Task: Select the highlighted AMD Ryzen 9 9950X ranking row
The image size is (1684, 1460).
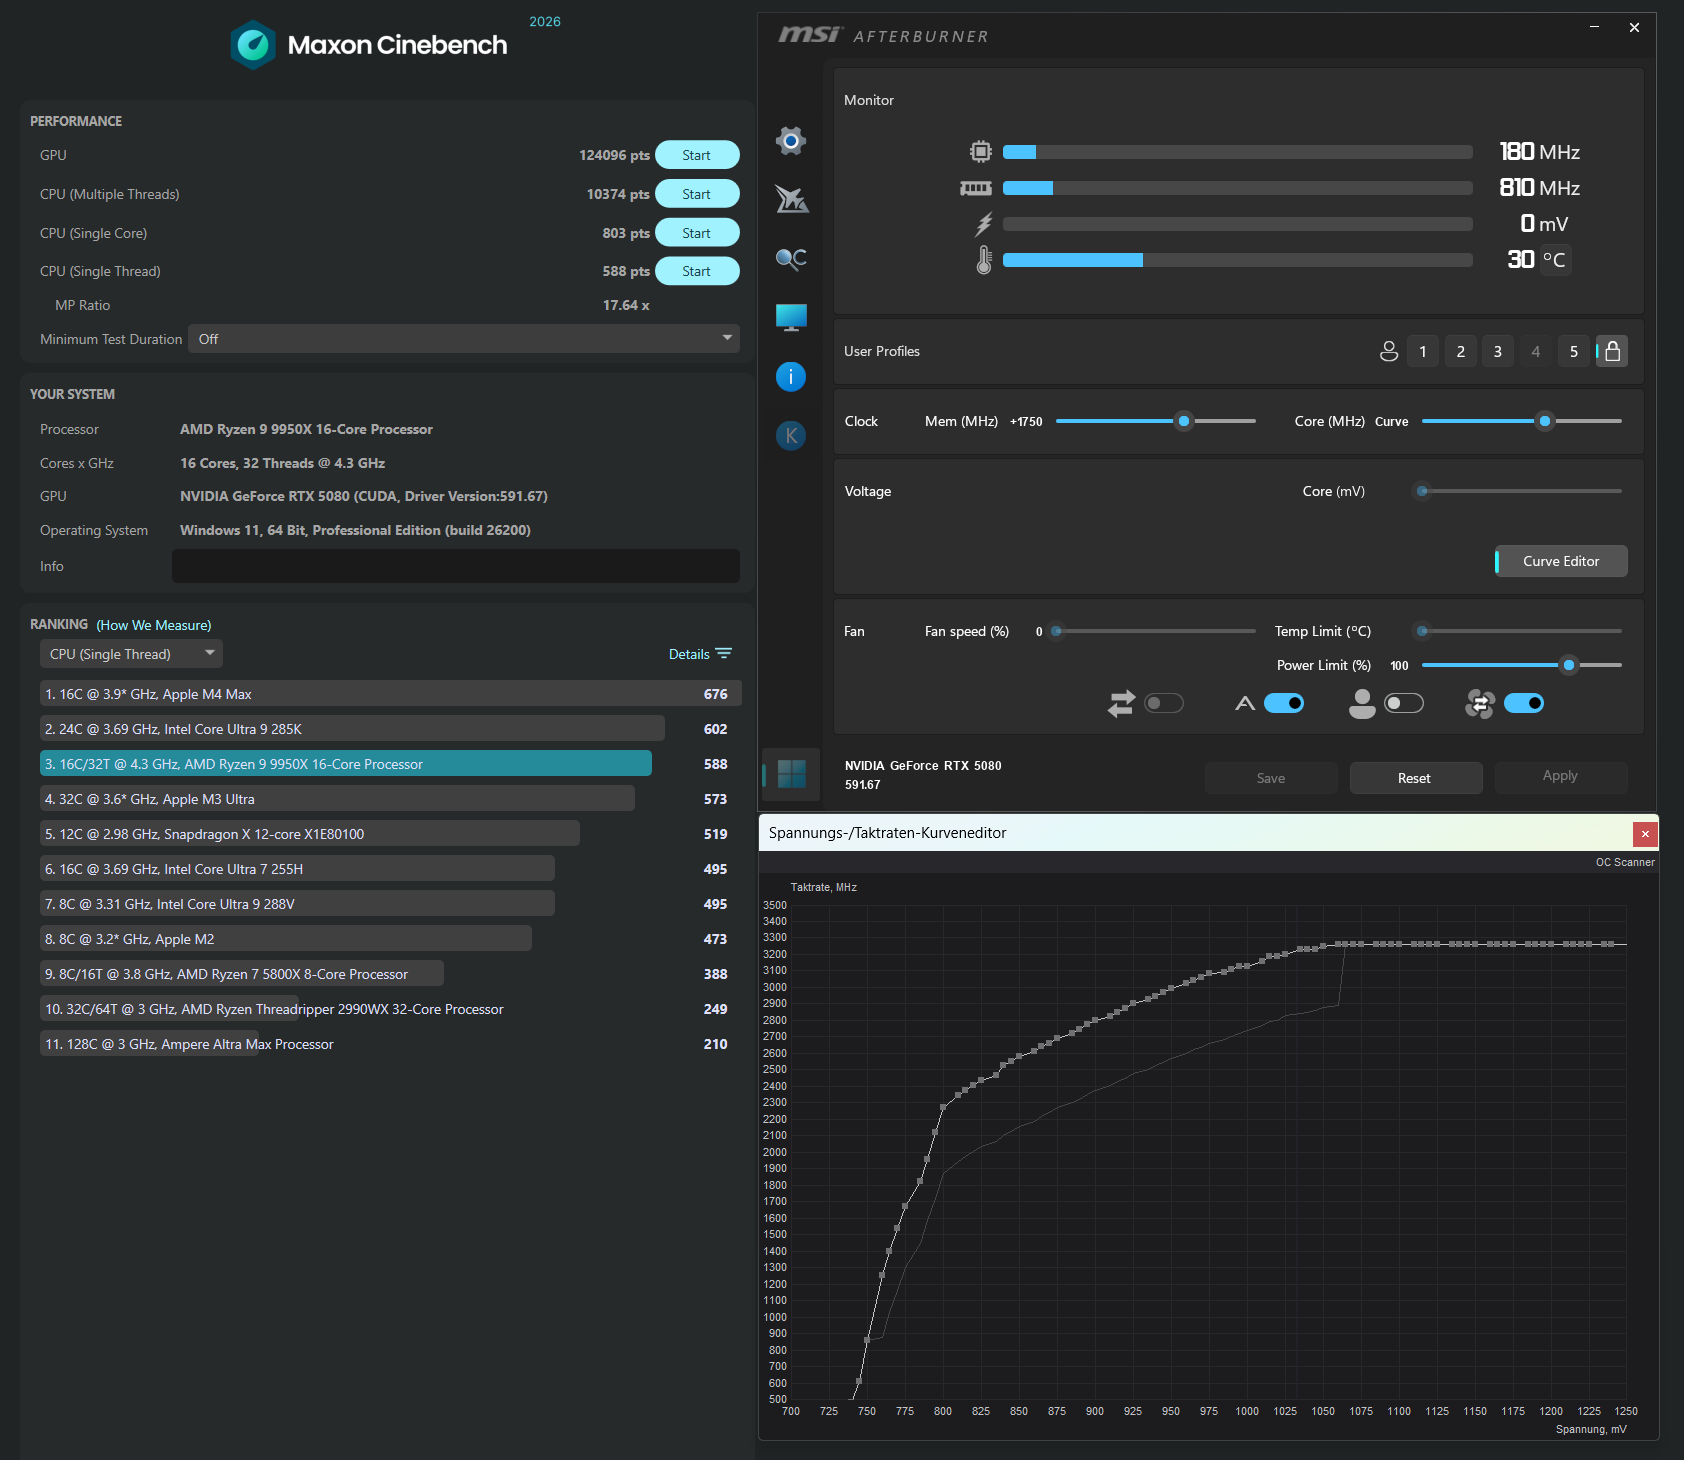Action: 390,764
